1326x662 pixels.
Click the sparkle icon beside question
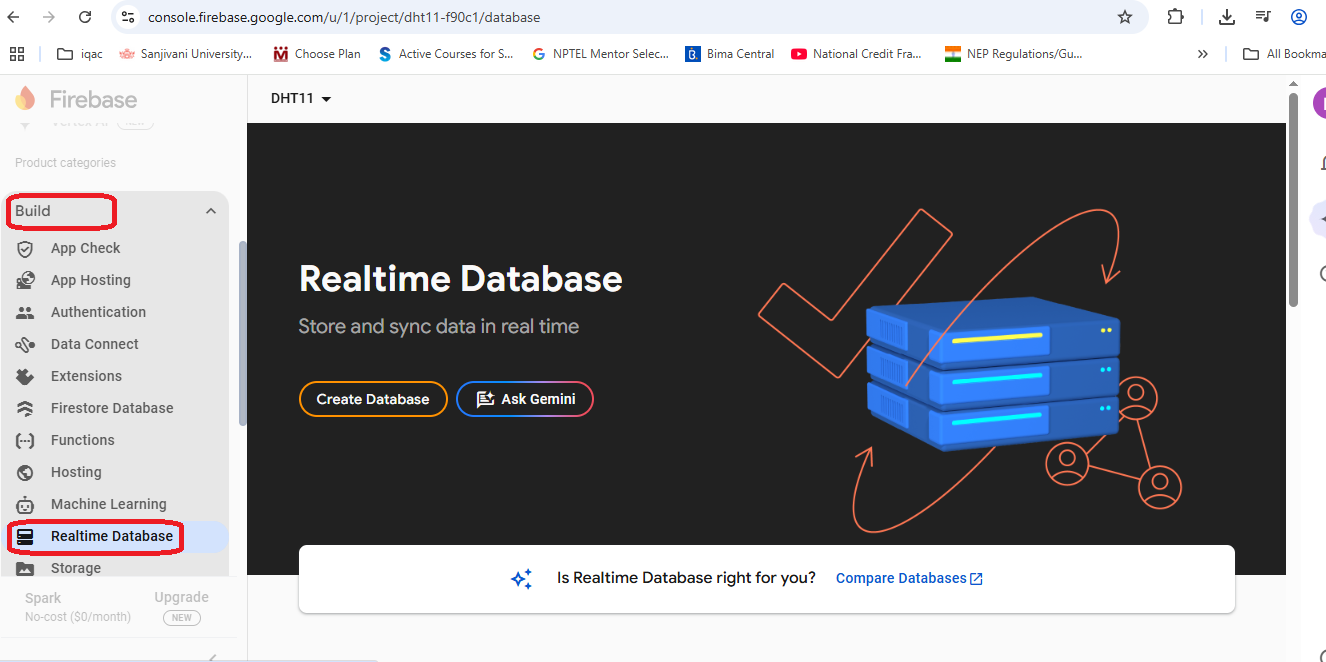click(521, 579)
